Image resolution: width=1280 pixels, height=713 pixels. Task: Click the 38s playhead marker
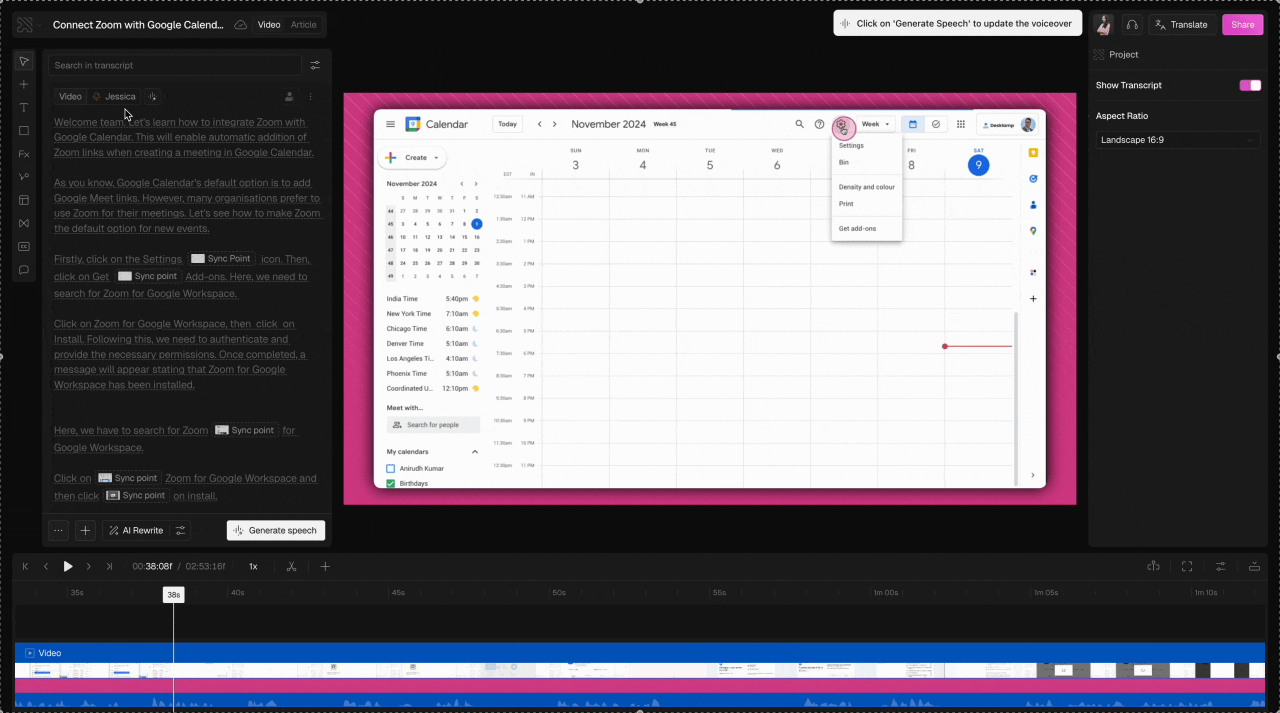pos(173,594)
